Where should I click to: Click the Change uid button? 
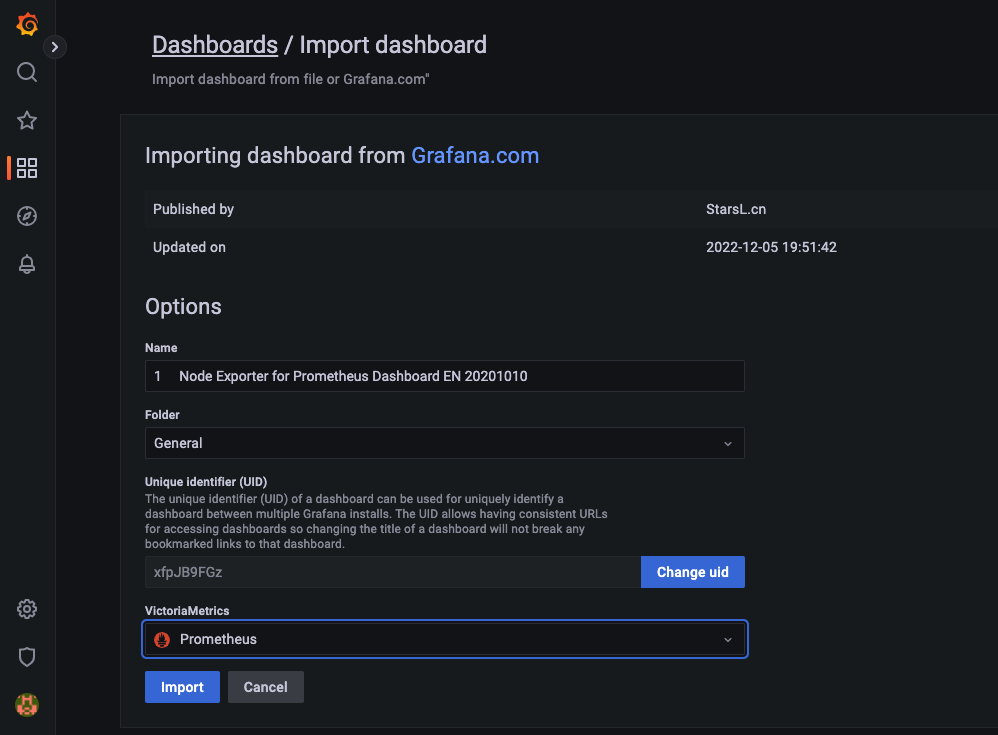tap(692, 572)
